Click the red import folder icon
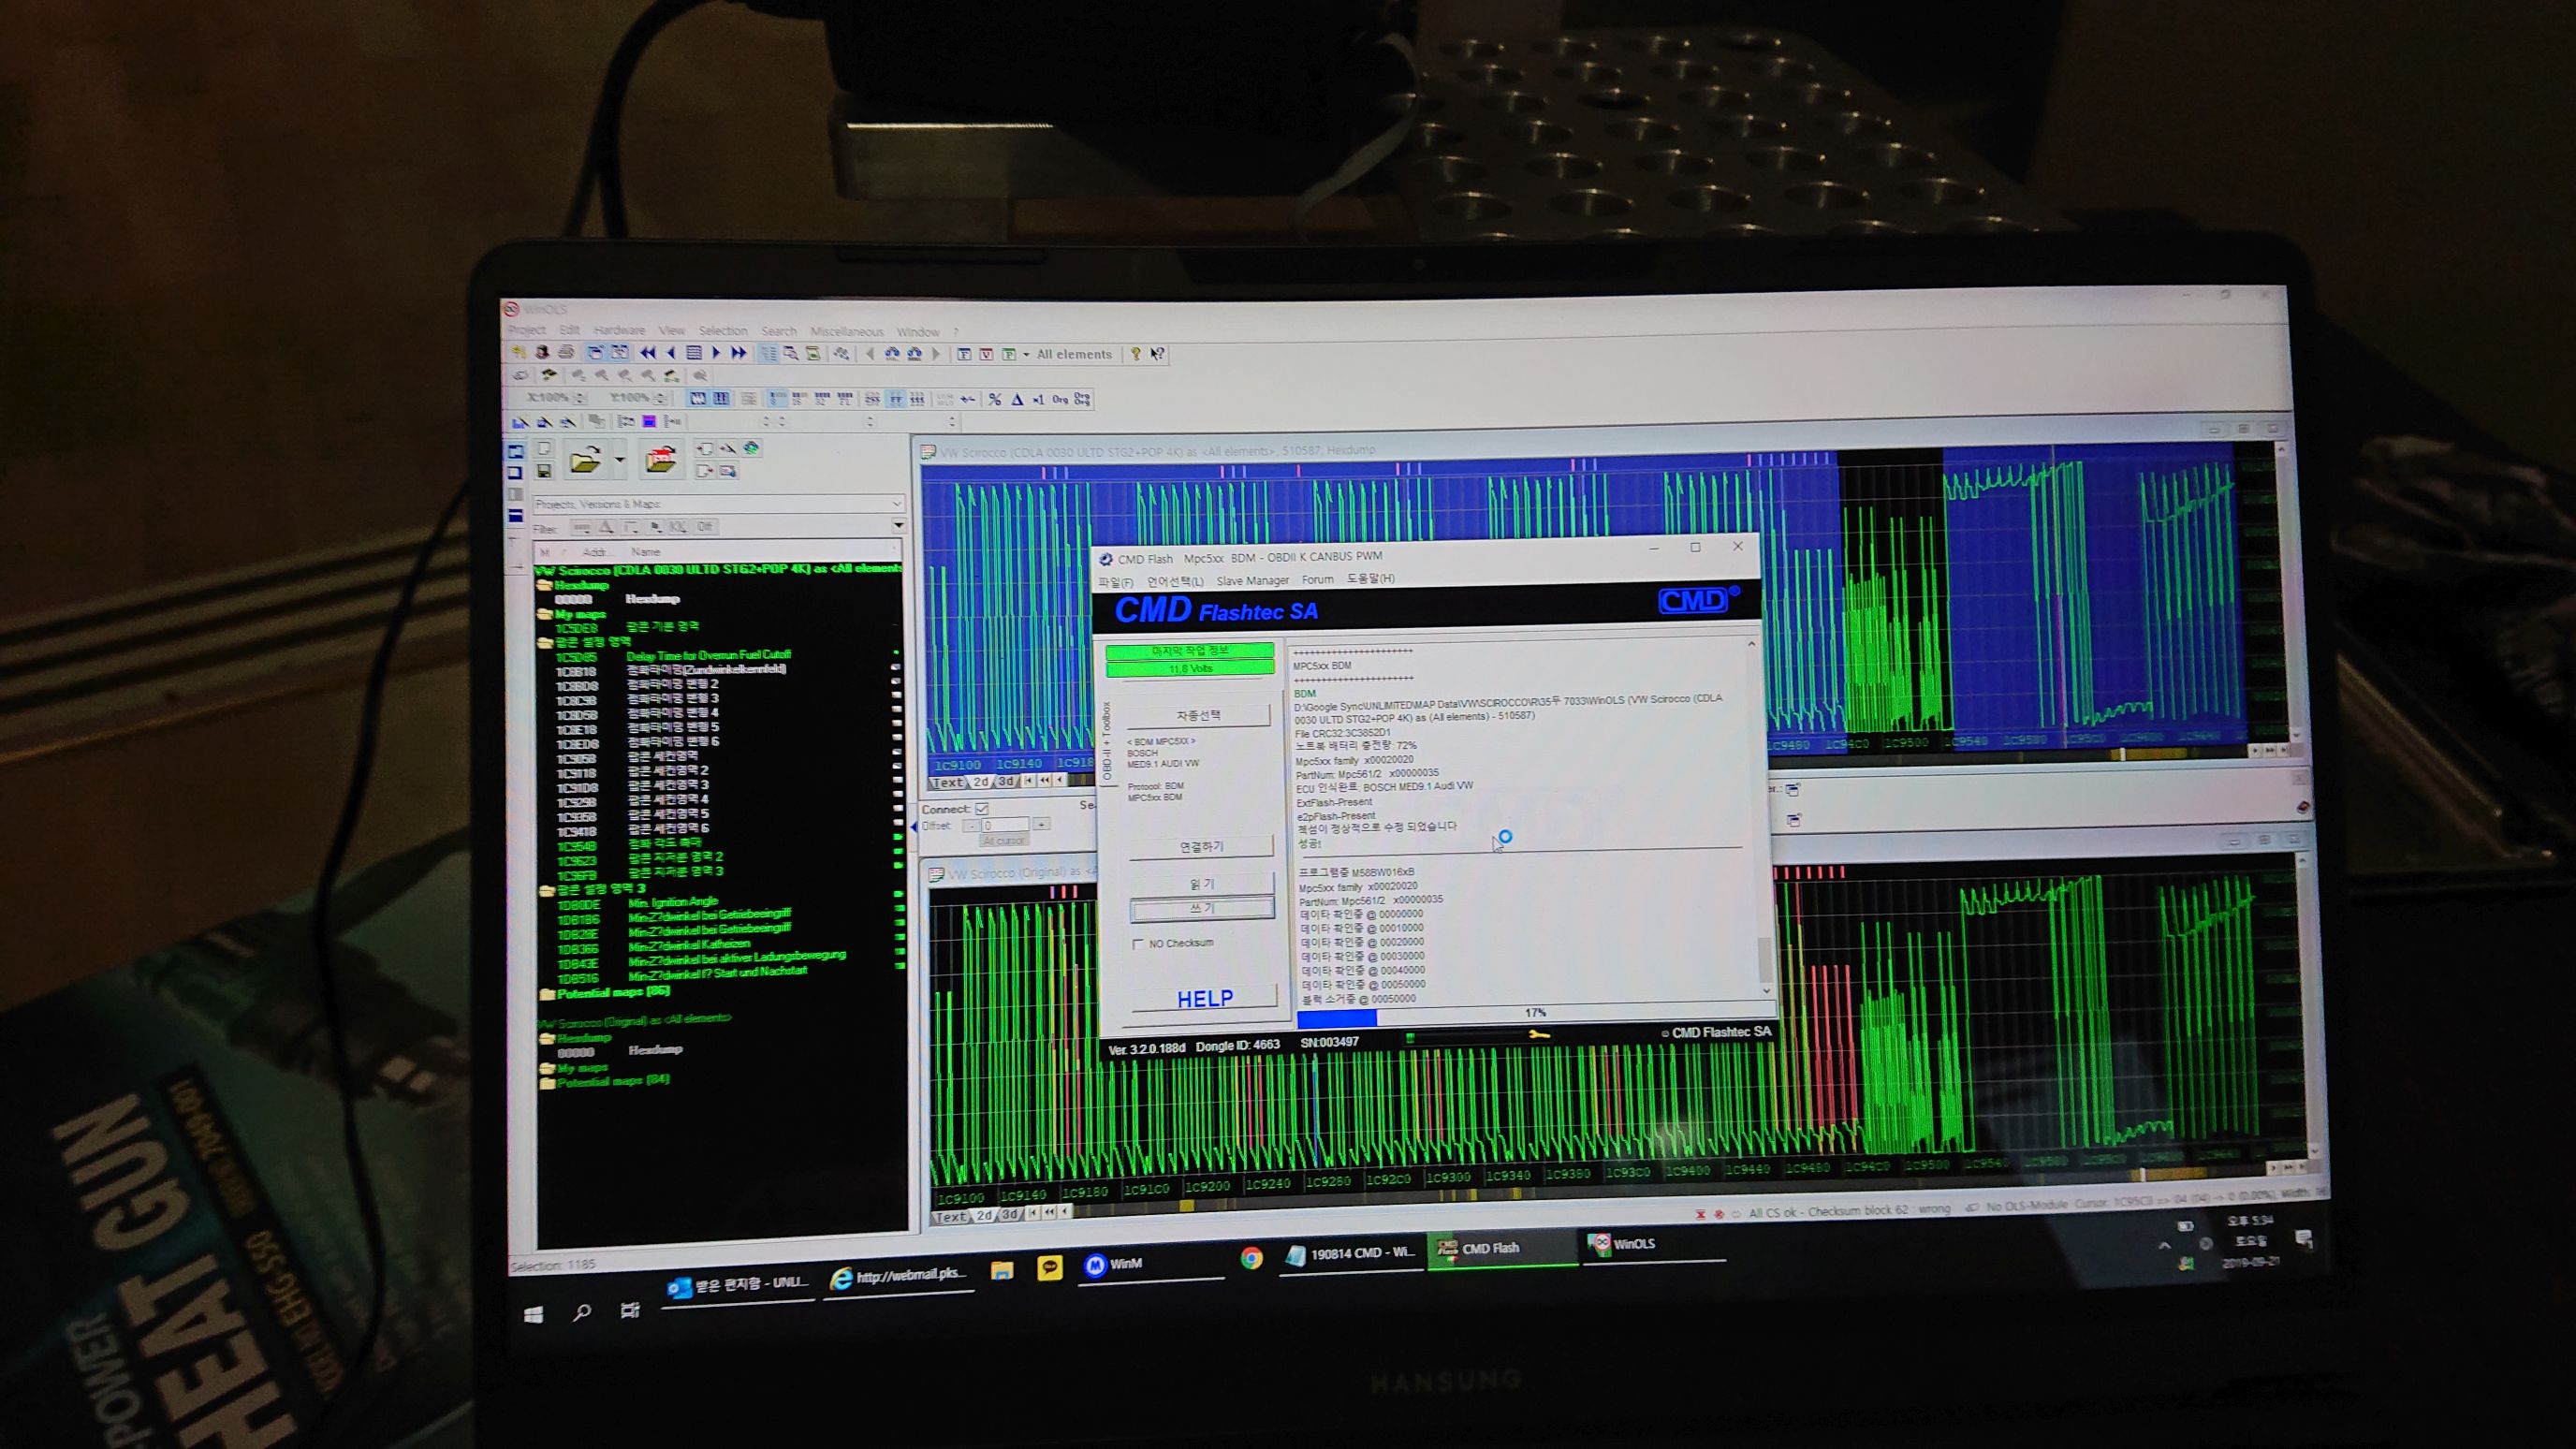Viewport: 2576px width, 1449px height. [x=660, y=459]
